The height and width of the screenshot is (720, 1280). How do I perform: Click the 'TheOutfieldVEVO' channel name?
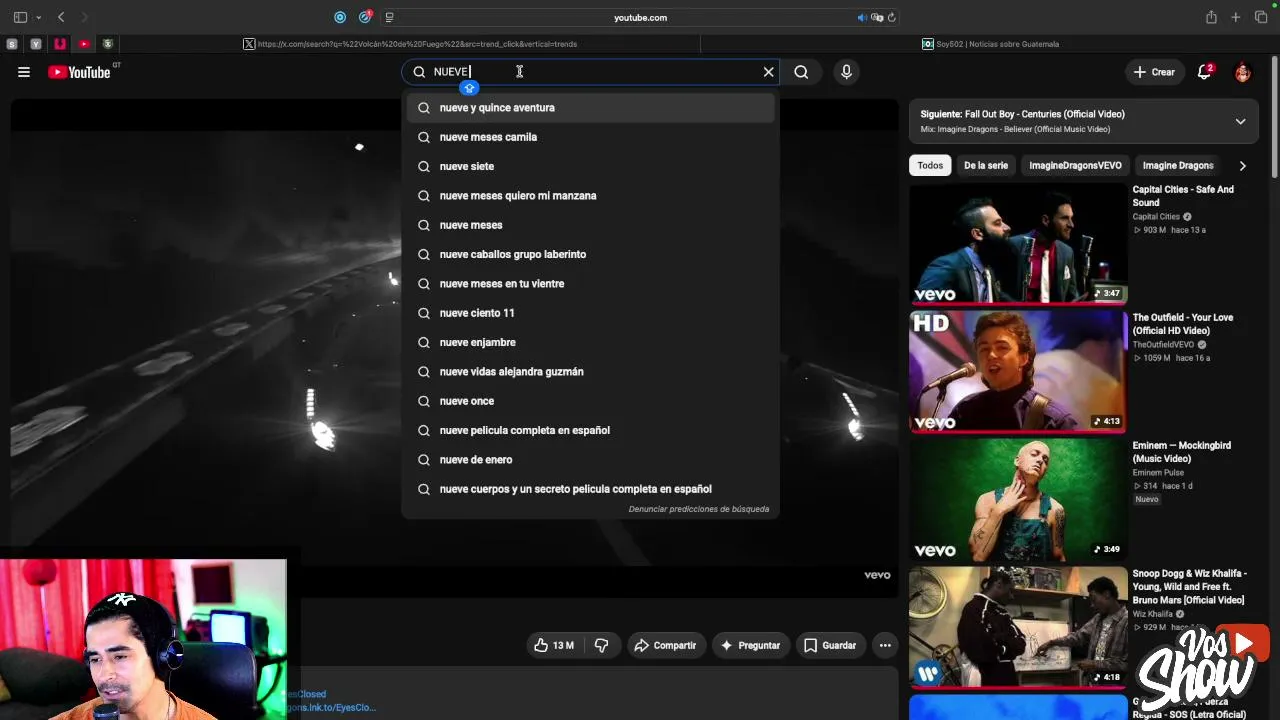point(1164,345)
